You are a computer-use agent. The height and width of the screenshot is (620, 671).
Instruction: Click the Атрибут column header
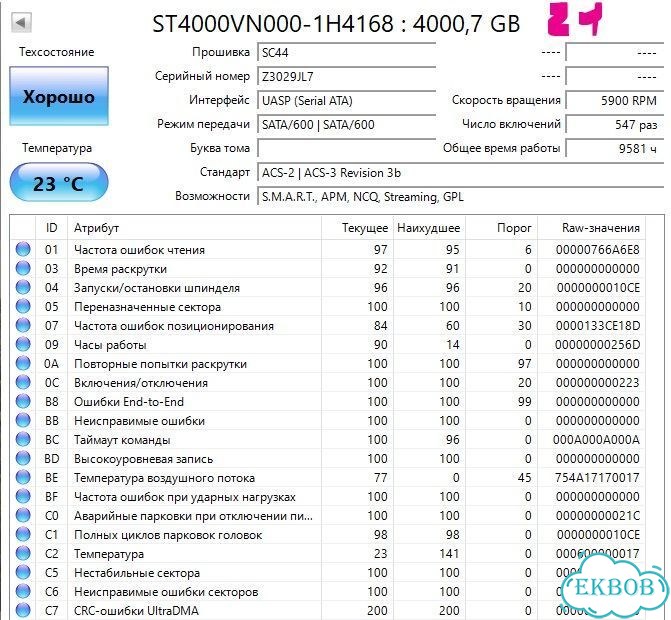click(194, 228)
